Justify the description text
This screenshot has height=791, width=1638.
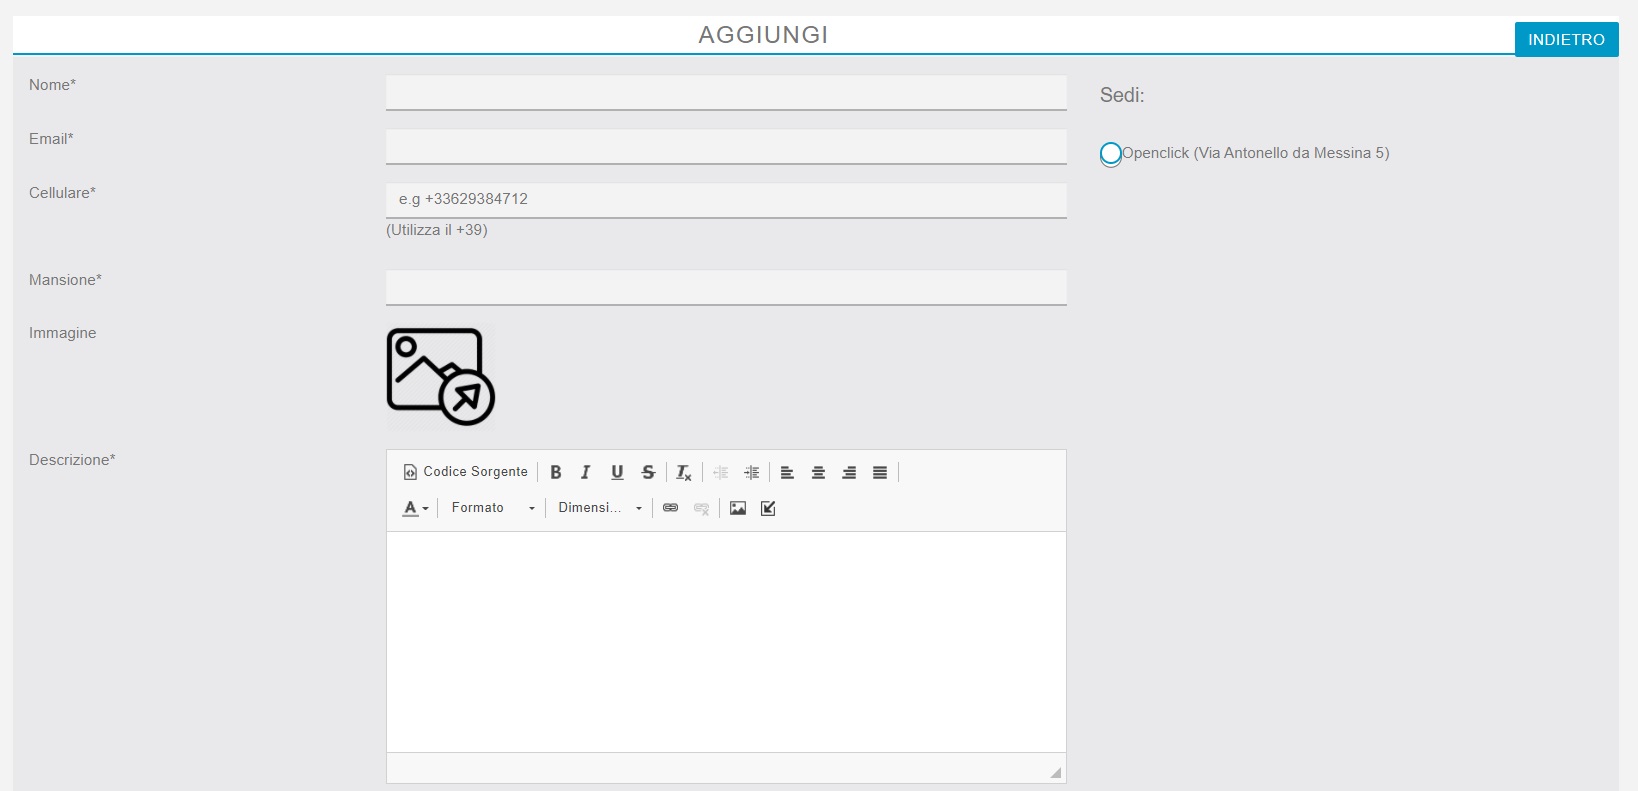pos(880,472)
